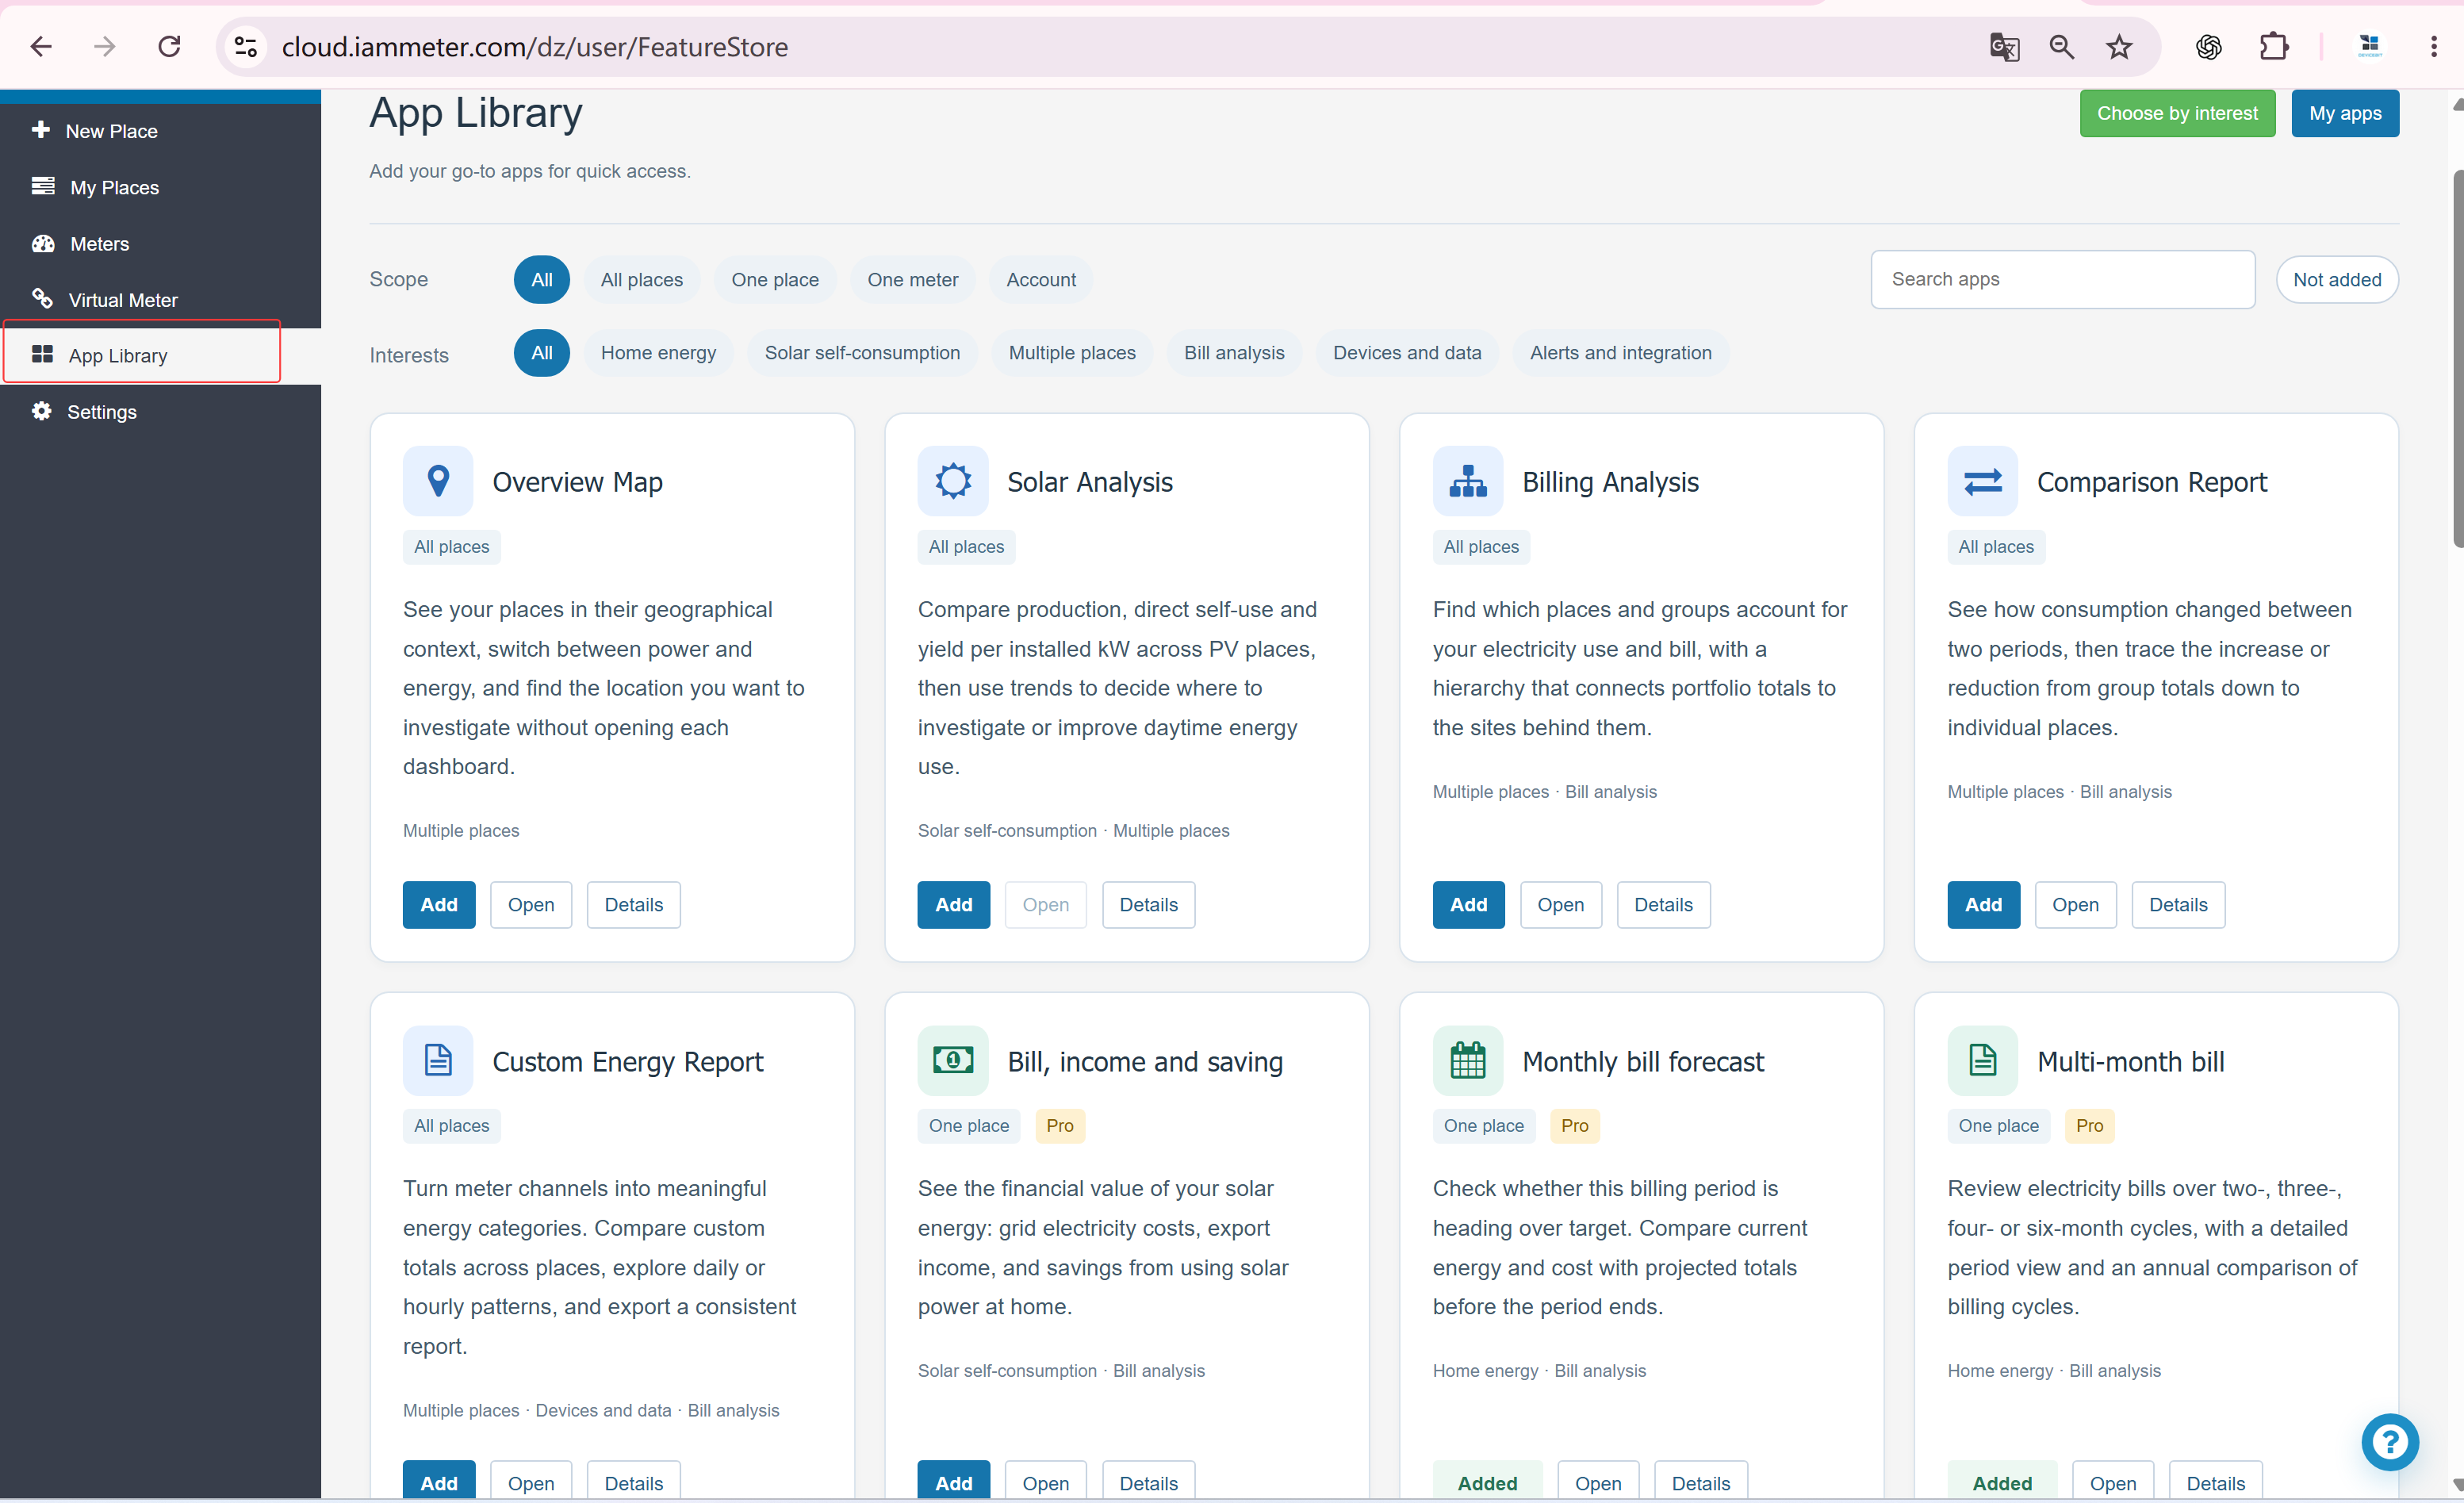
Task: Filter interests by Home energy
Action: point(658,353)
